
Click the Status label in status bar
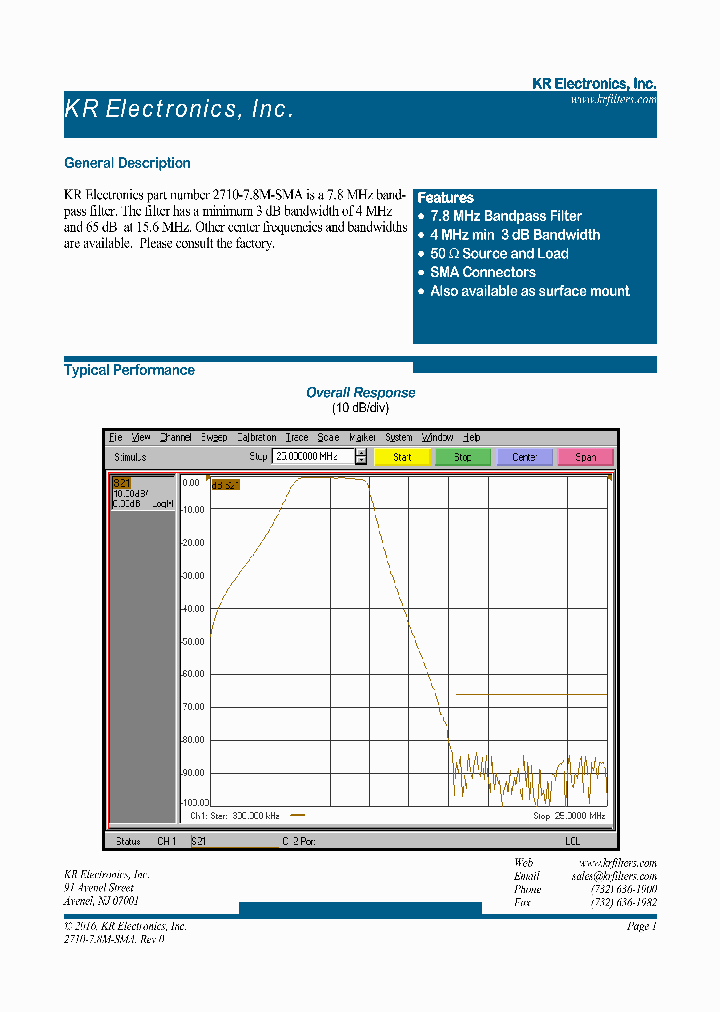[x=128, y=841]
